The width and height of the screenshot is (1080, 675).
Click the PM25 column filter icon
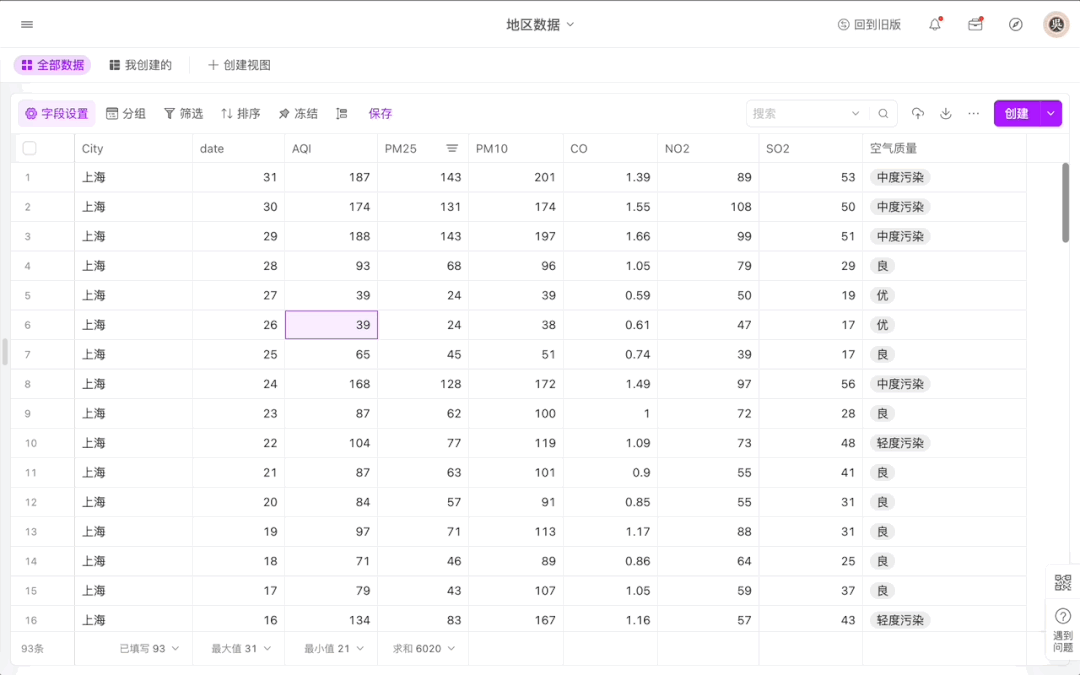point(452,148)
